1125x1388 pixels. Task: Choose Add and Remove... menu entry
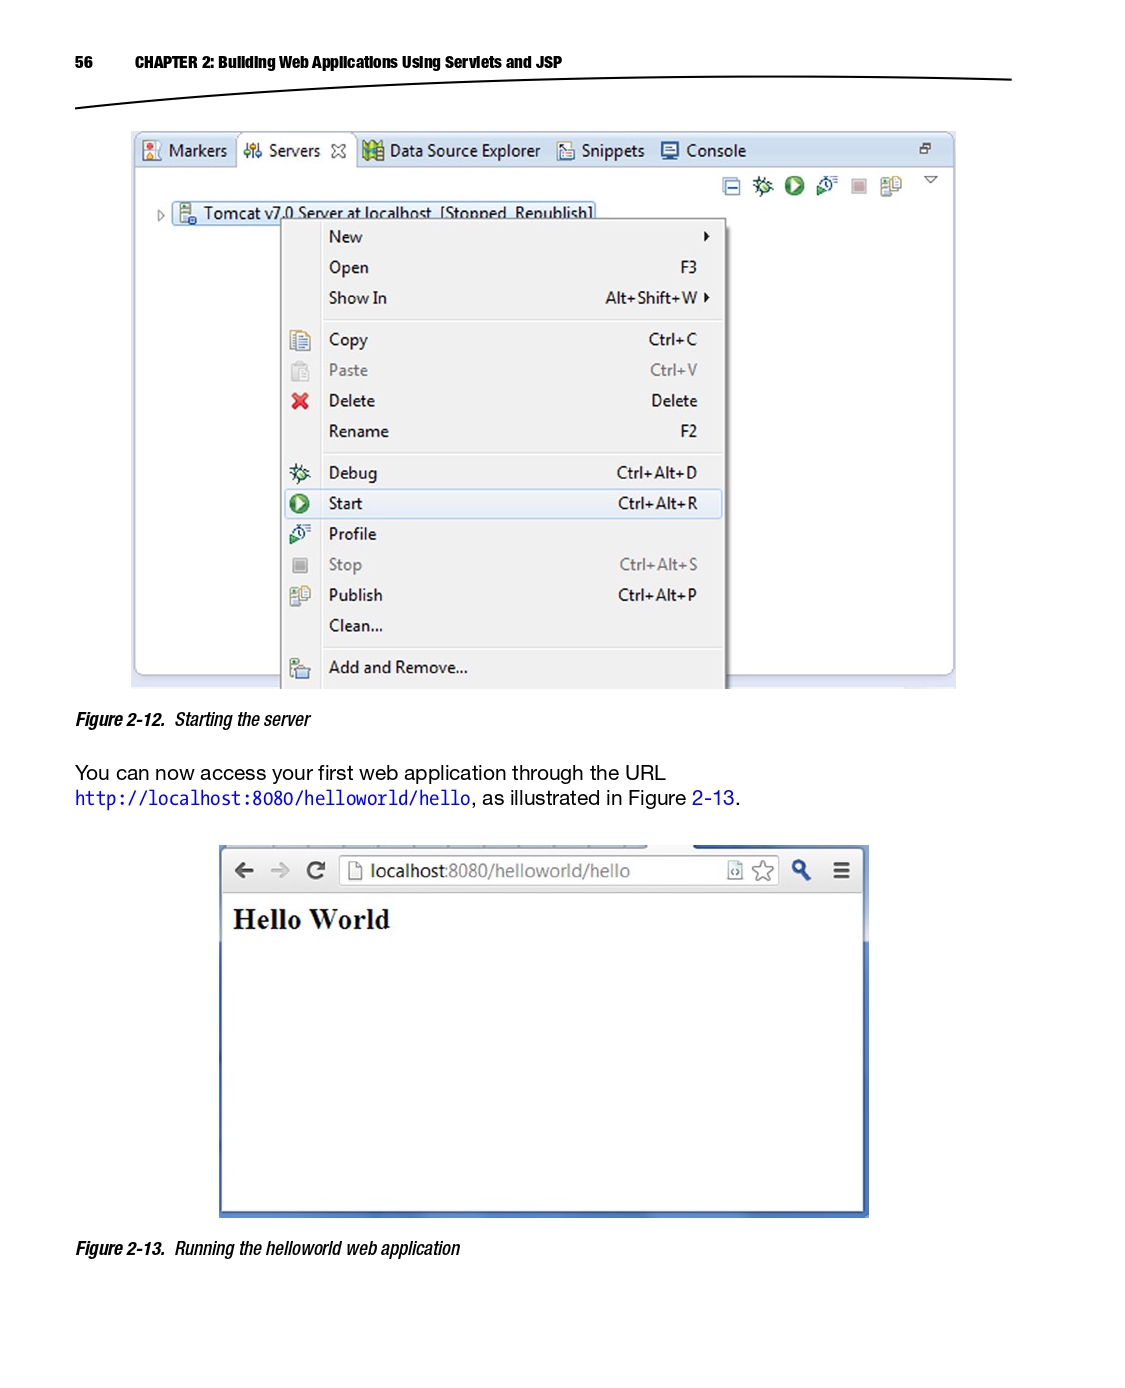[503, 667]
